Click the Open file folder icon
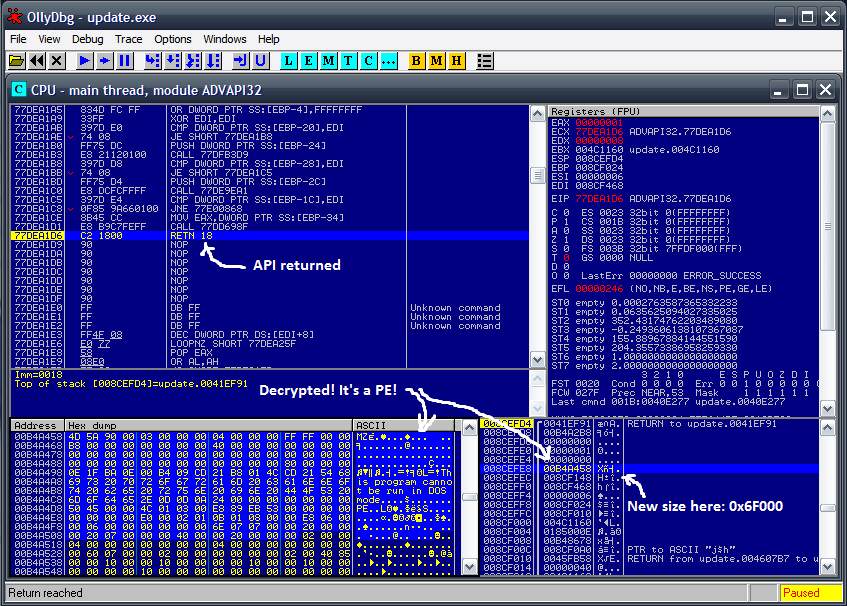Screen dimensions: 847x606 tap(16, 61)
